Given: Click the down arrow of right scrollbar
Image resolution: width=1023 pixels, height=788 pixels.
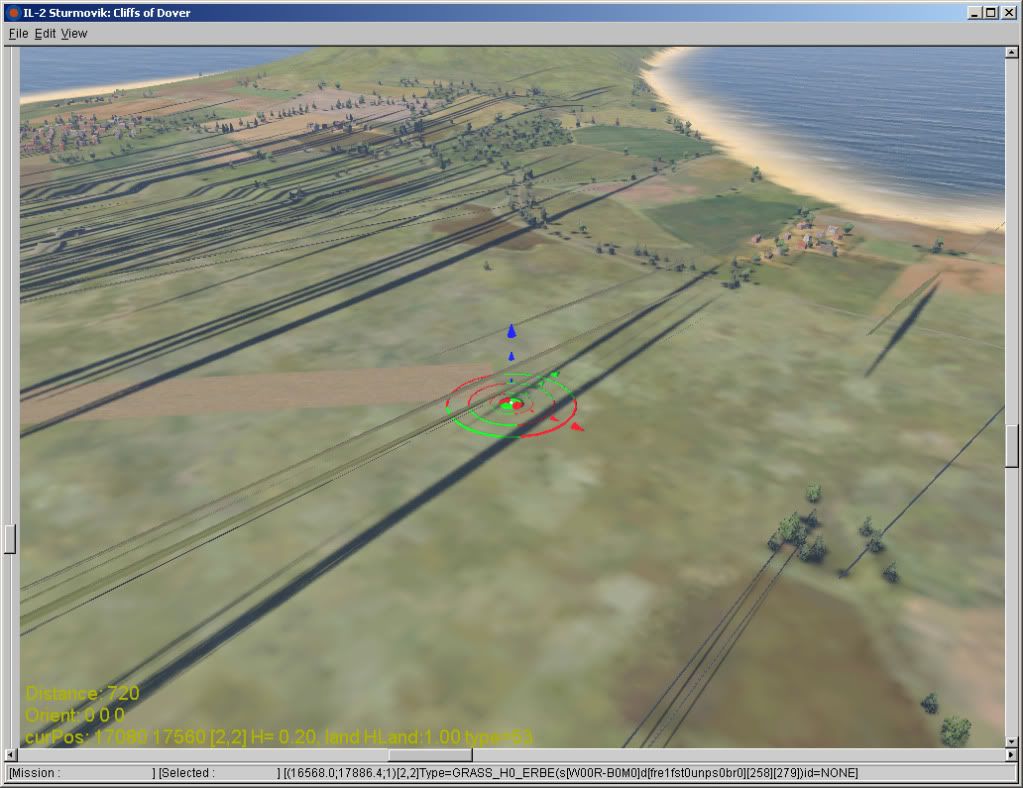Looking at the screenshot, I should click(x=1011, y=742).
